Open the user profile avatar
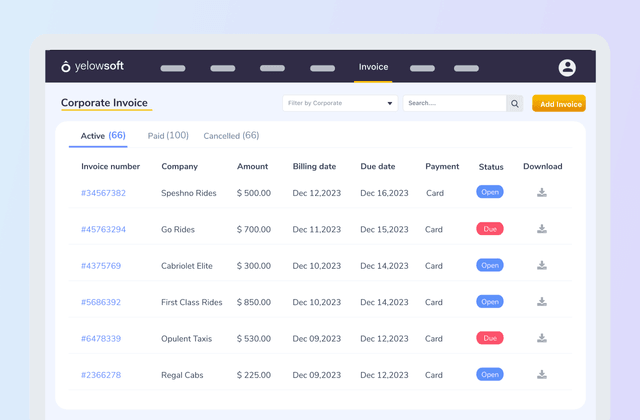This screenshot has width=640, height=420. point(567,68)
